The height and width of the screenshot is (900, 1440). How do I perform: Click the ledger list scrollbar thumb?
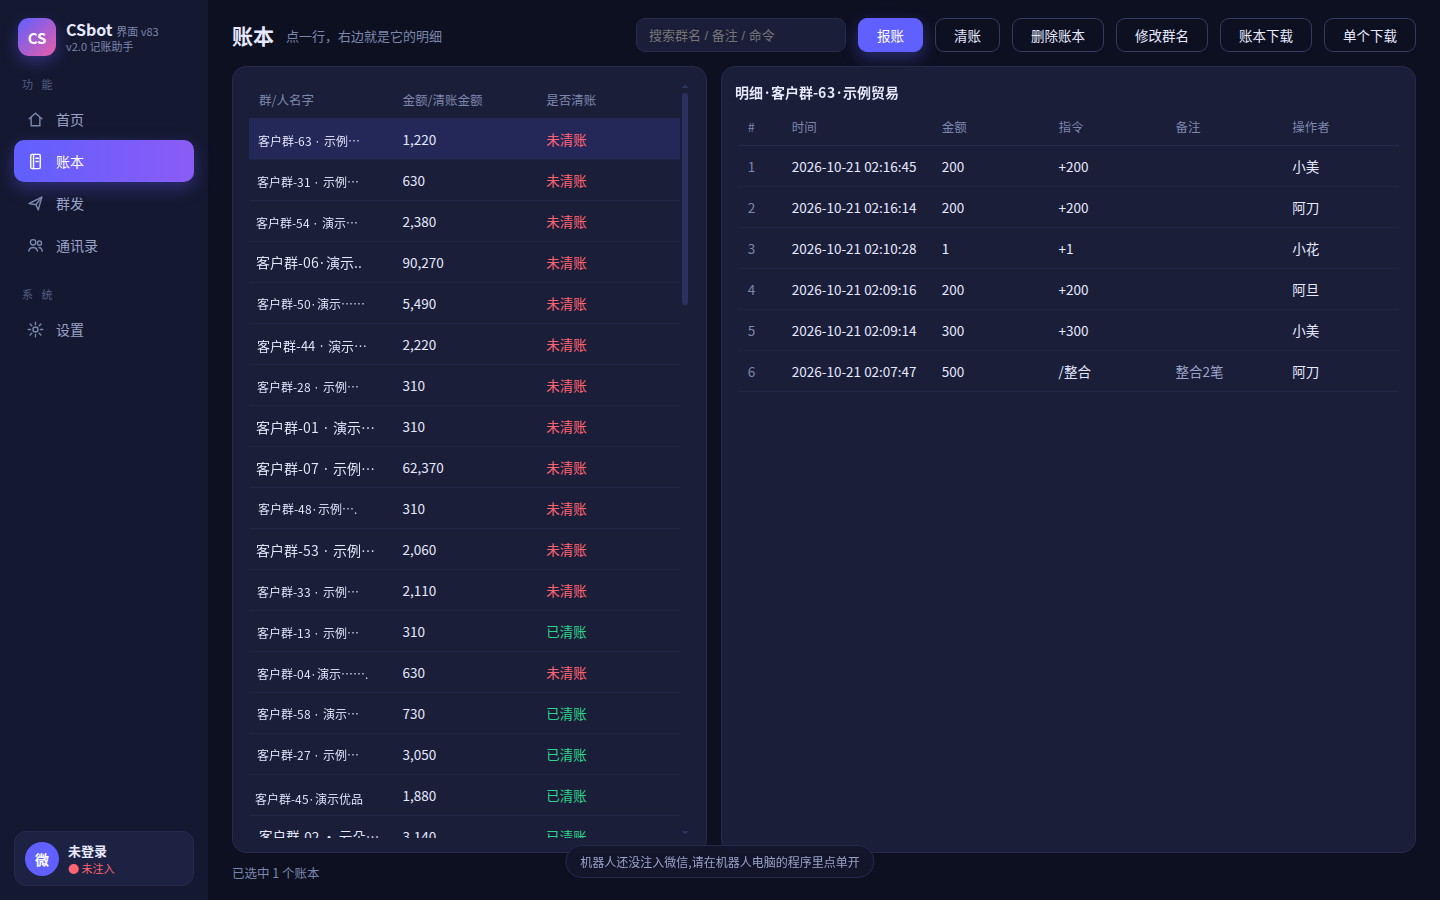pyautogui.click(x=685, y=199)
